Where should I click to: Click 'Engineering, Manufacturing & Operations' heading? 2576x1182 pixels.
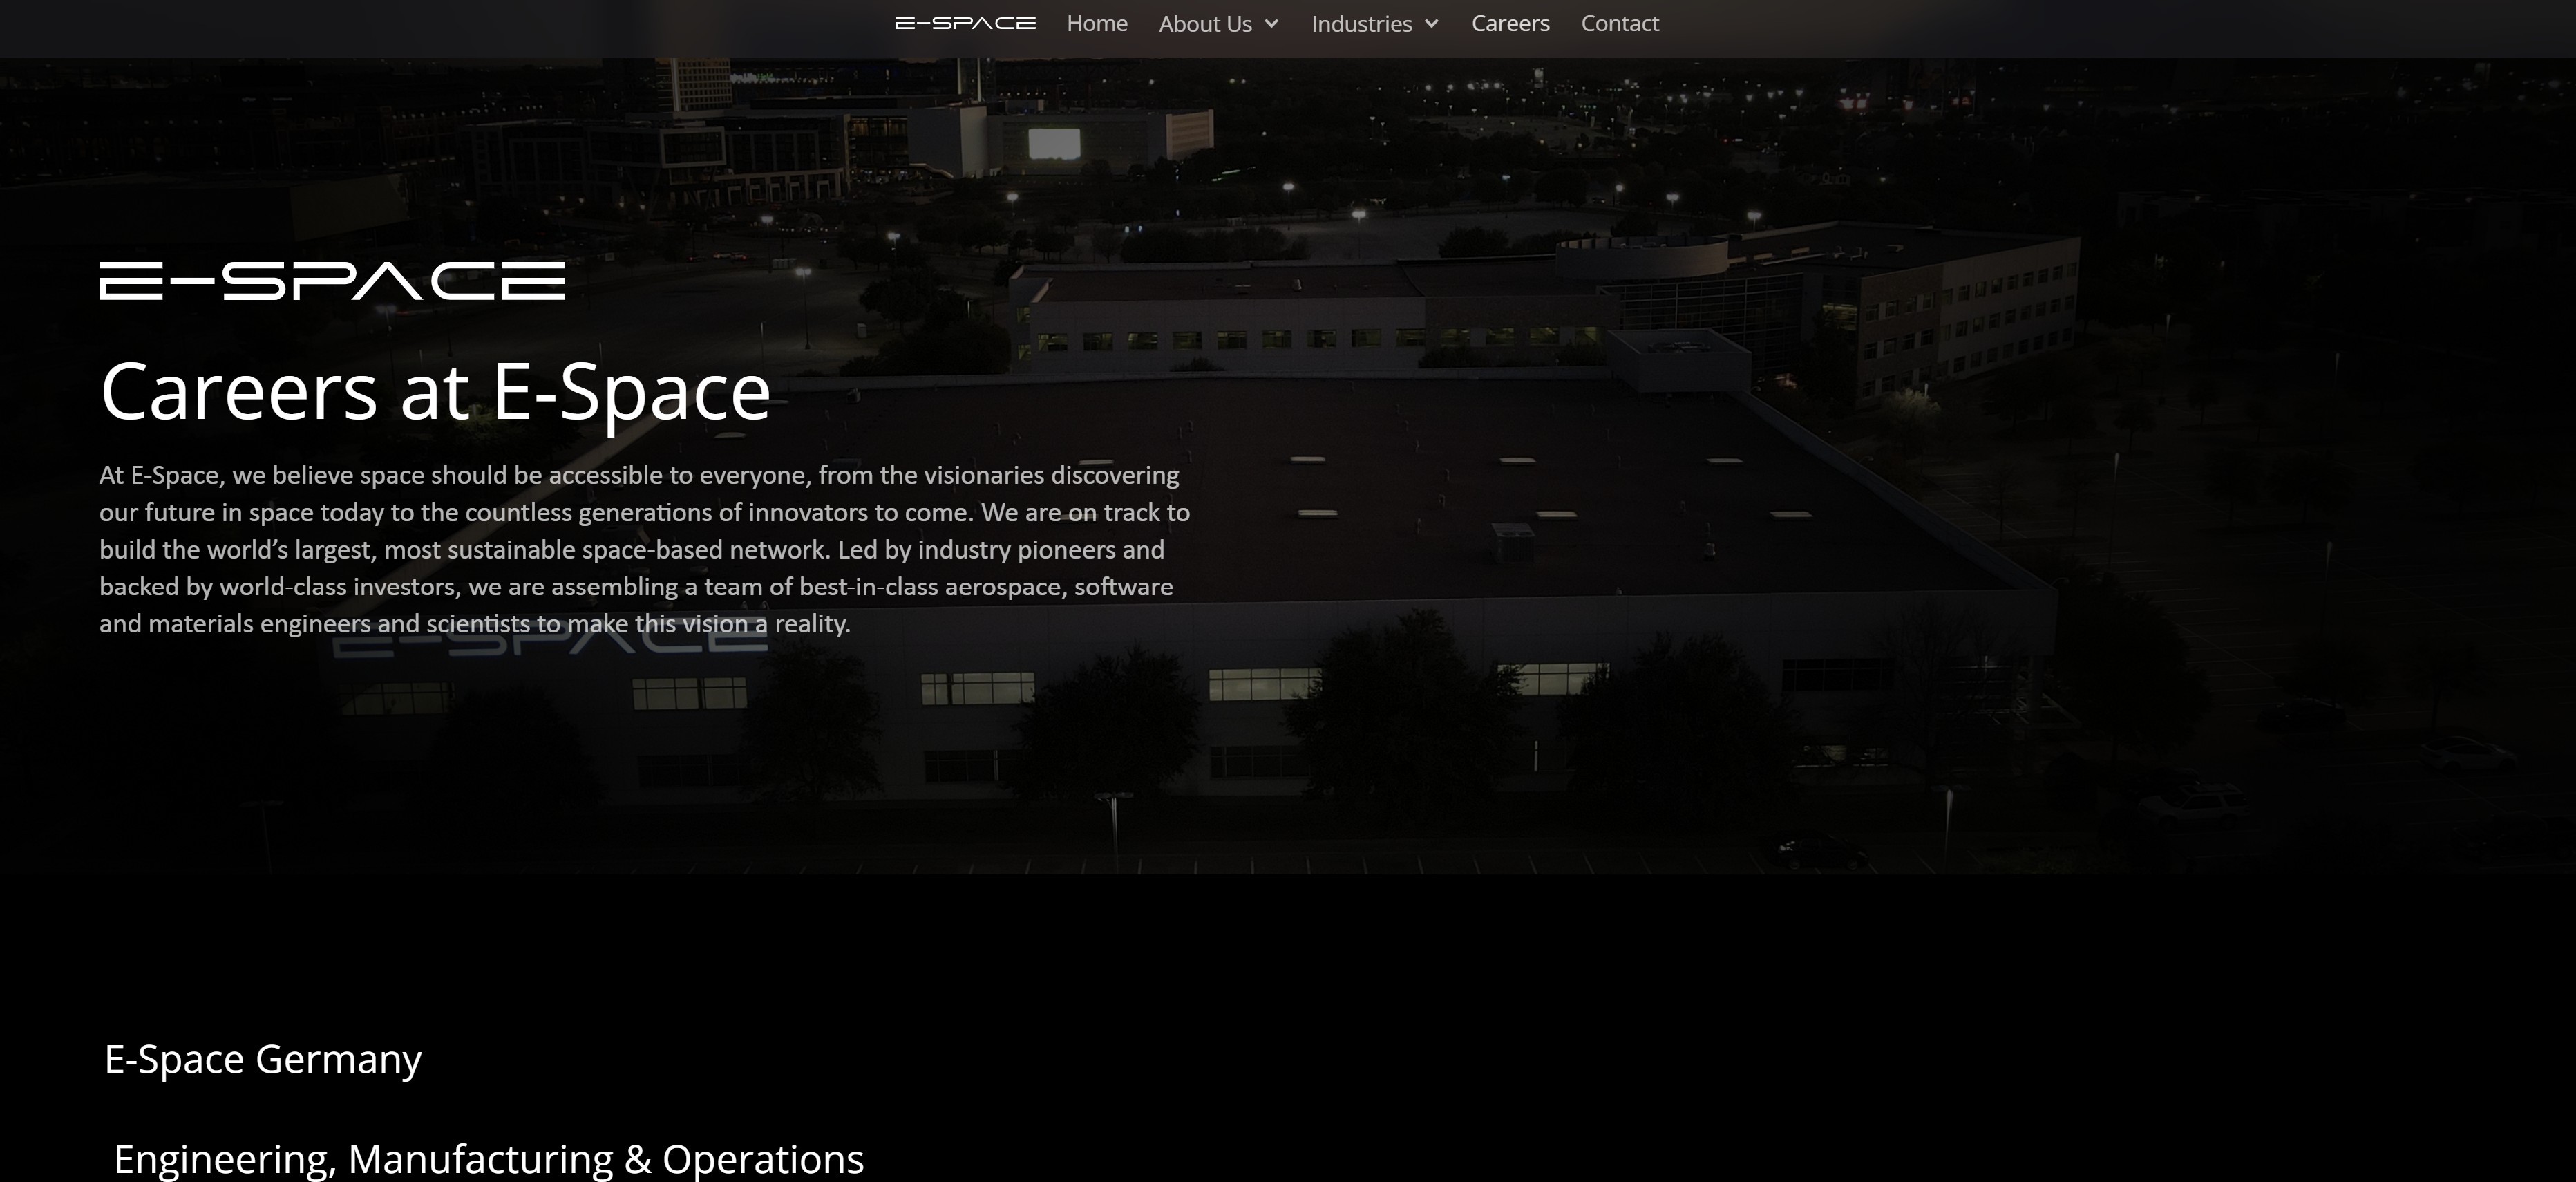(488, 1159)
